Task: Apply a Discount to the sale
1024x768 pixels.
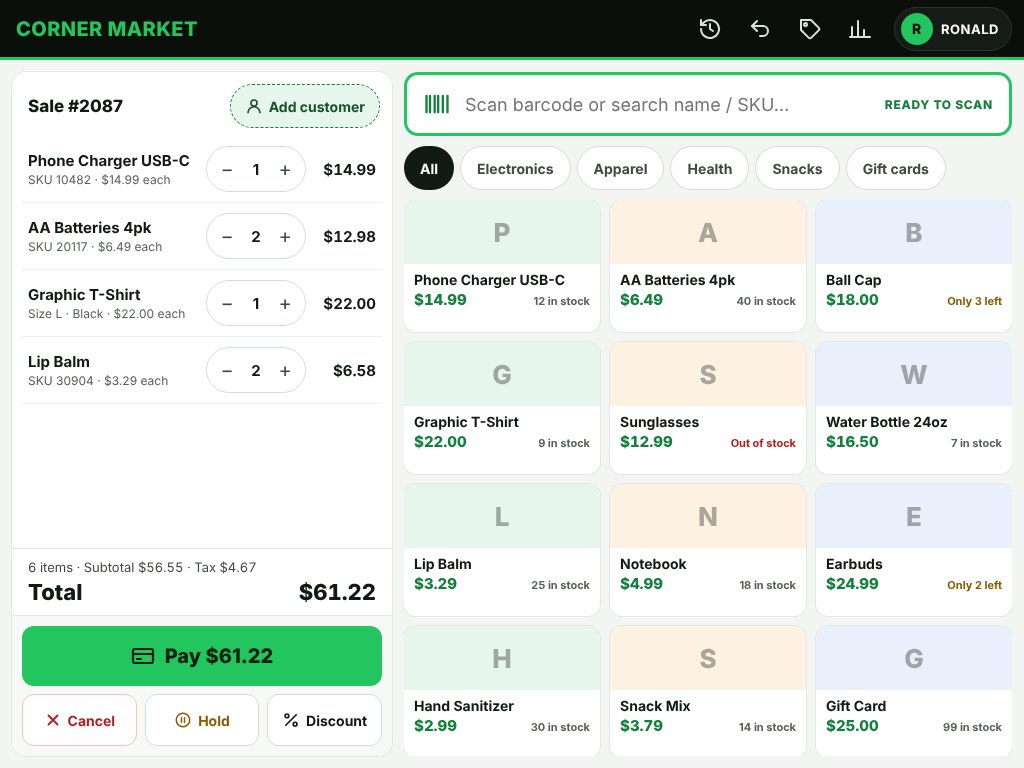Action: click(325, 720)
